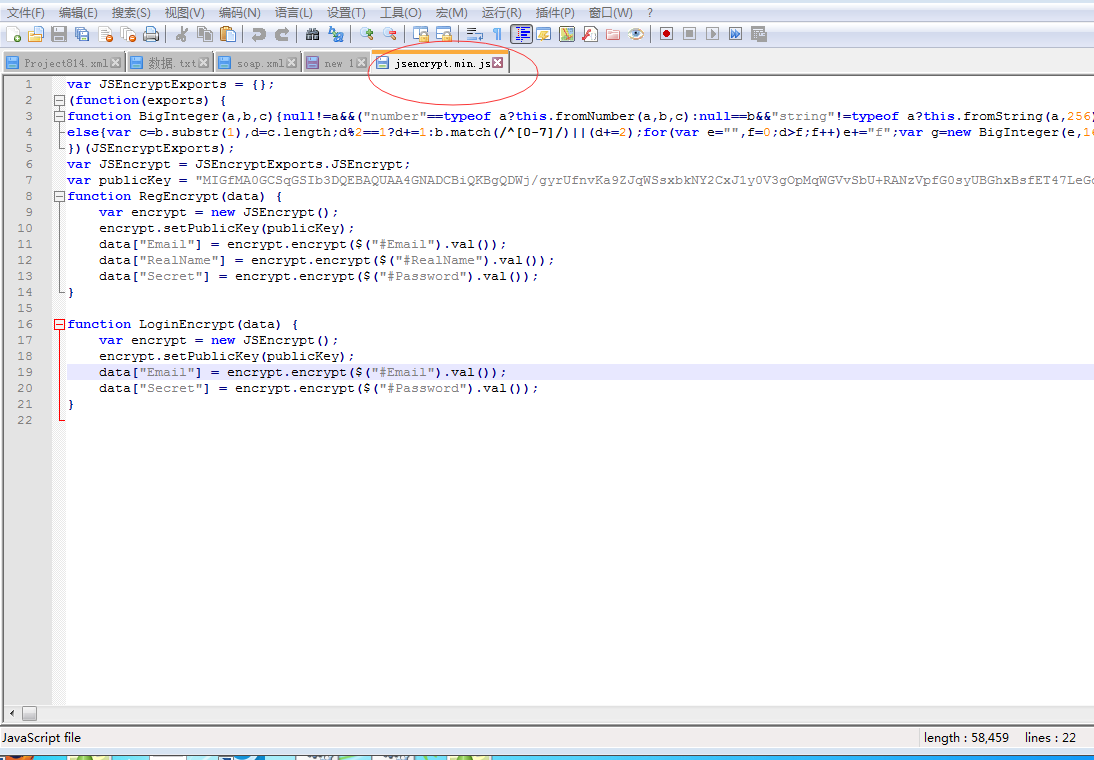Close the 数据.txt tab
Screen dimensions: 1094x760
(204, 63)
